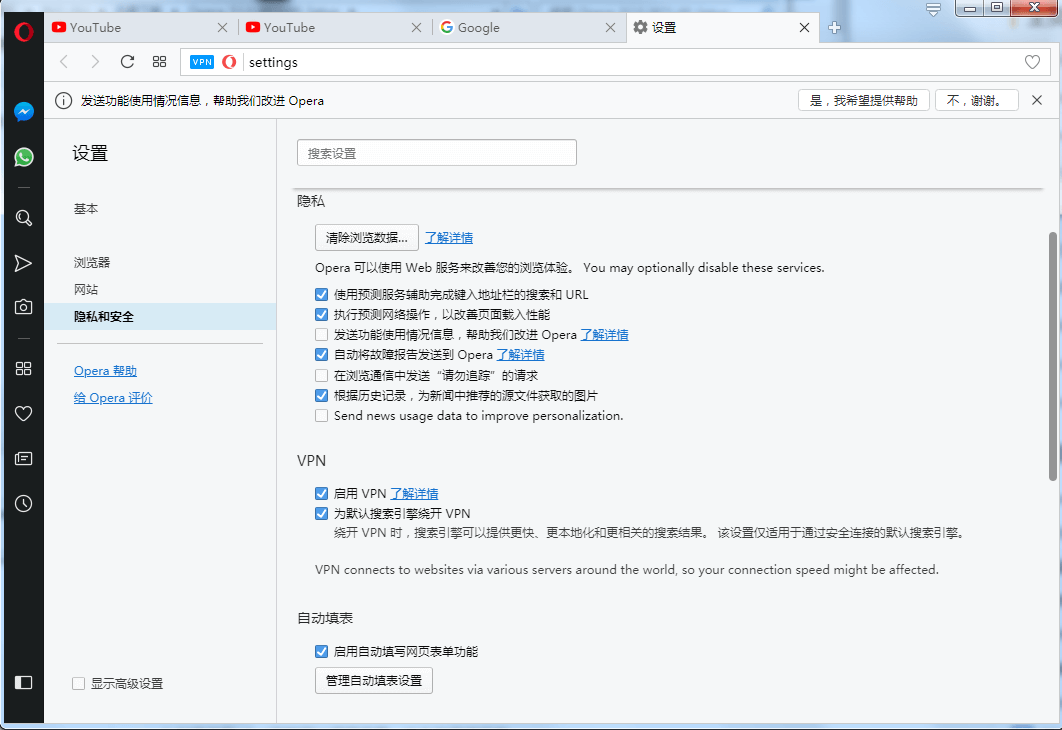Viewport: 1062px width, 730px height.
Task: Toggle prediction service for address bar search and URL
Action: click(322, 295)
